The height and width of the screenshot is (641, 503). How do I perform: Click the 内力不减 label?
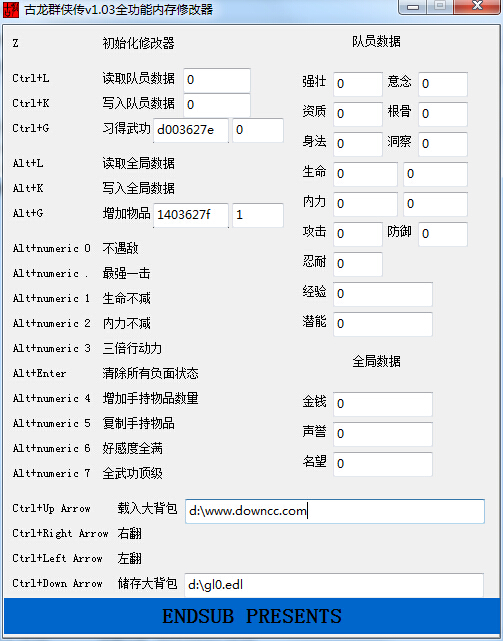point(126,323)
